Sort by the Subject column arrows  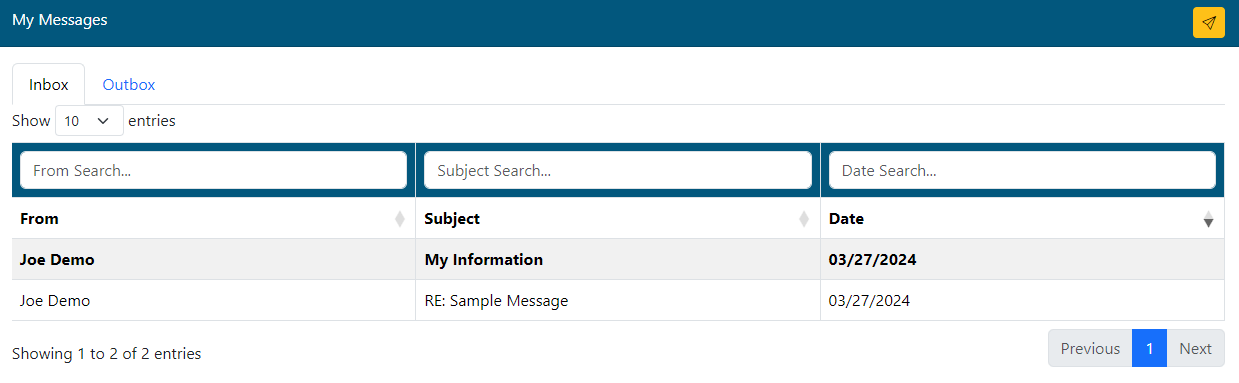point(804,219)
